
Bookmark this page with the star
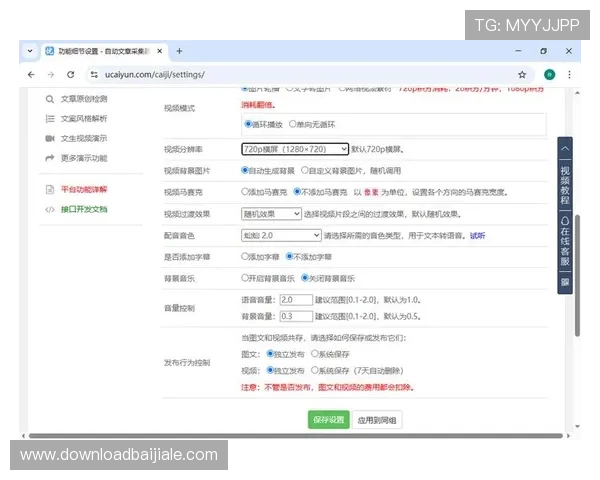522,75
